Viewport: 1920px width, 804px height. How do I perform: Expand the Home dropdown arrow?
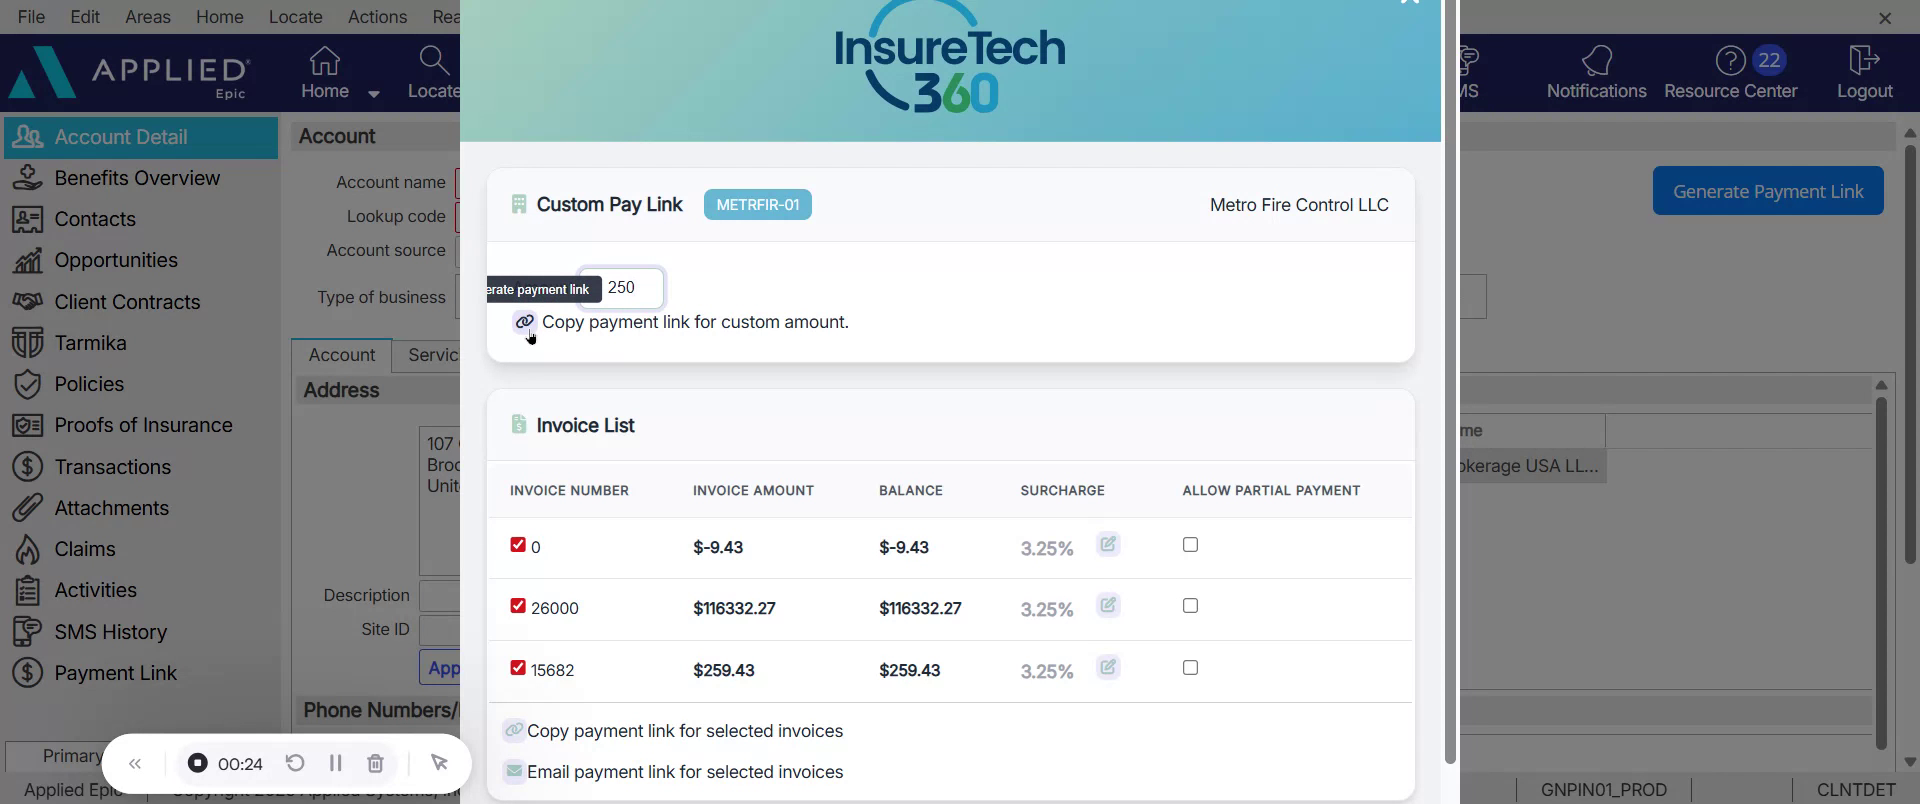coord(374,94)
